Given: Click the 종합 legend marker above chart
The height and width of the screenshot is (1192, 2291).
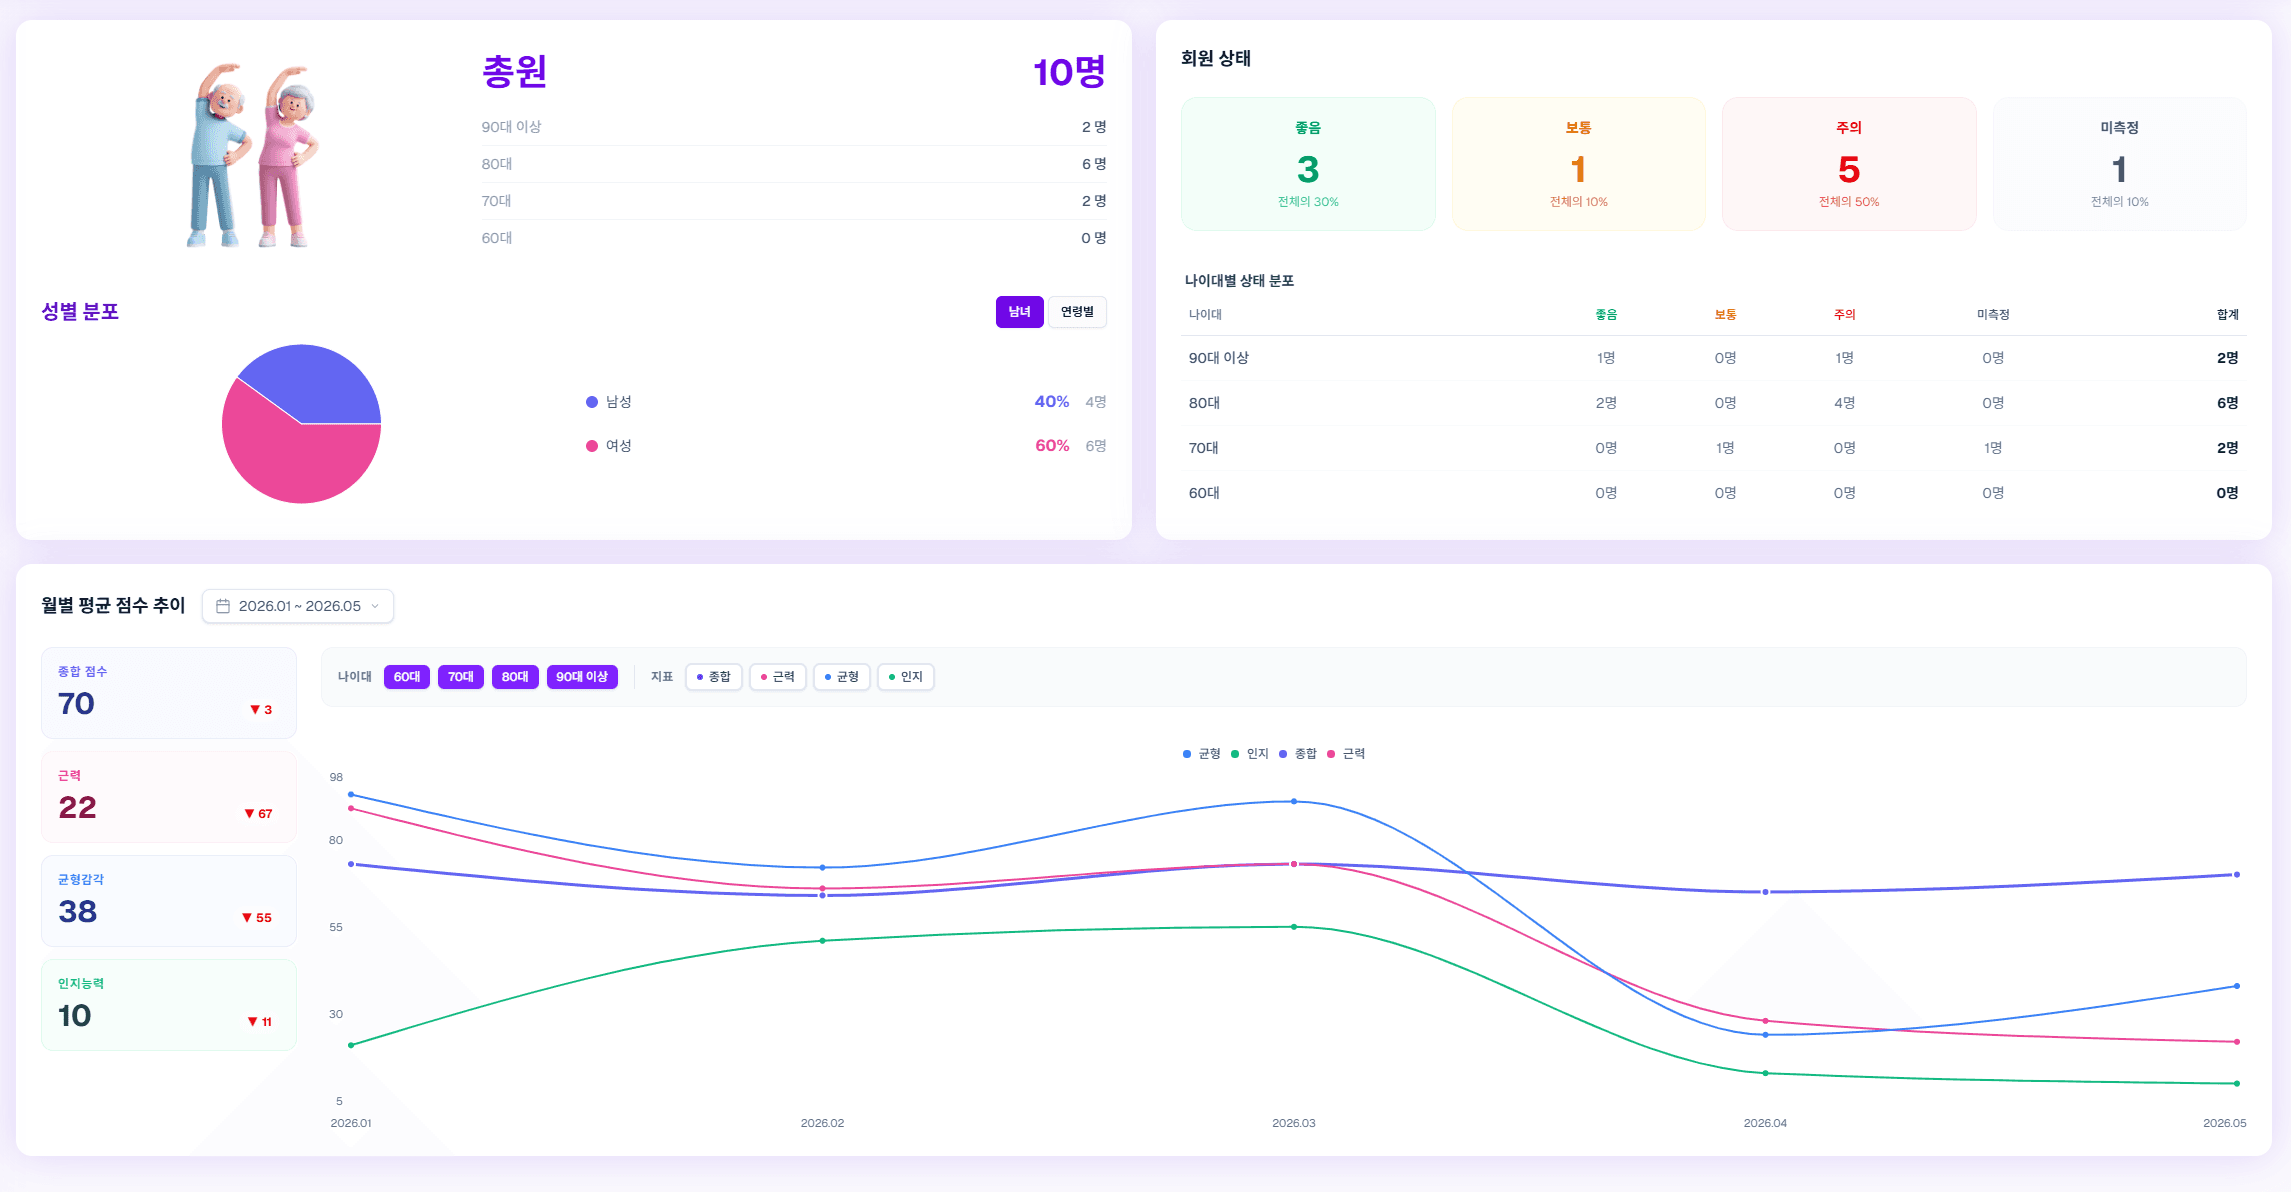Looking at the screenshot, I should click(x=1283, y=754).
